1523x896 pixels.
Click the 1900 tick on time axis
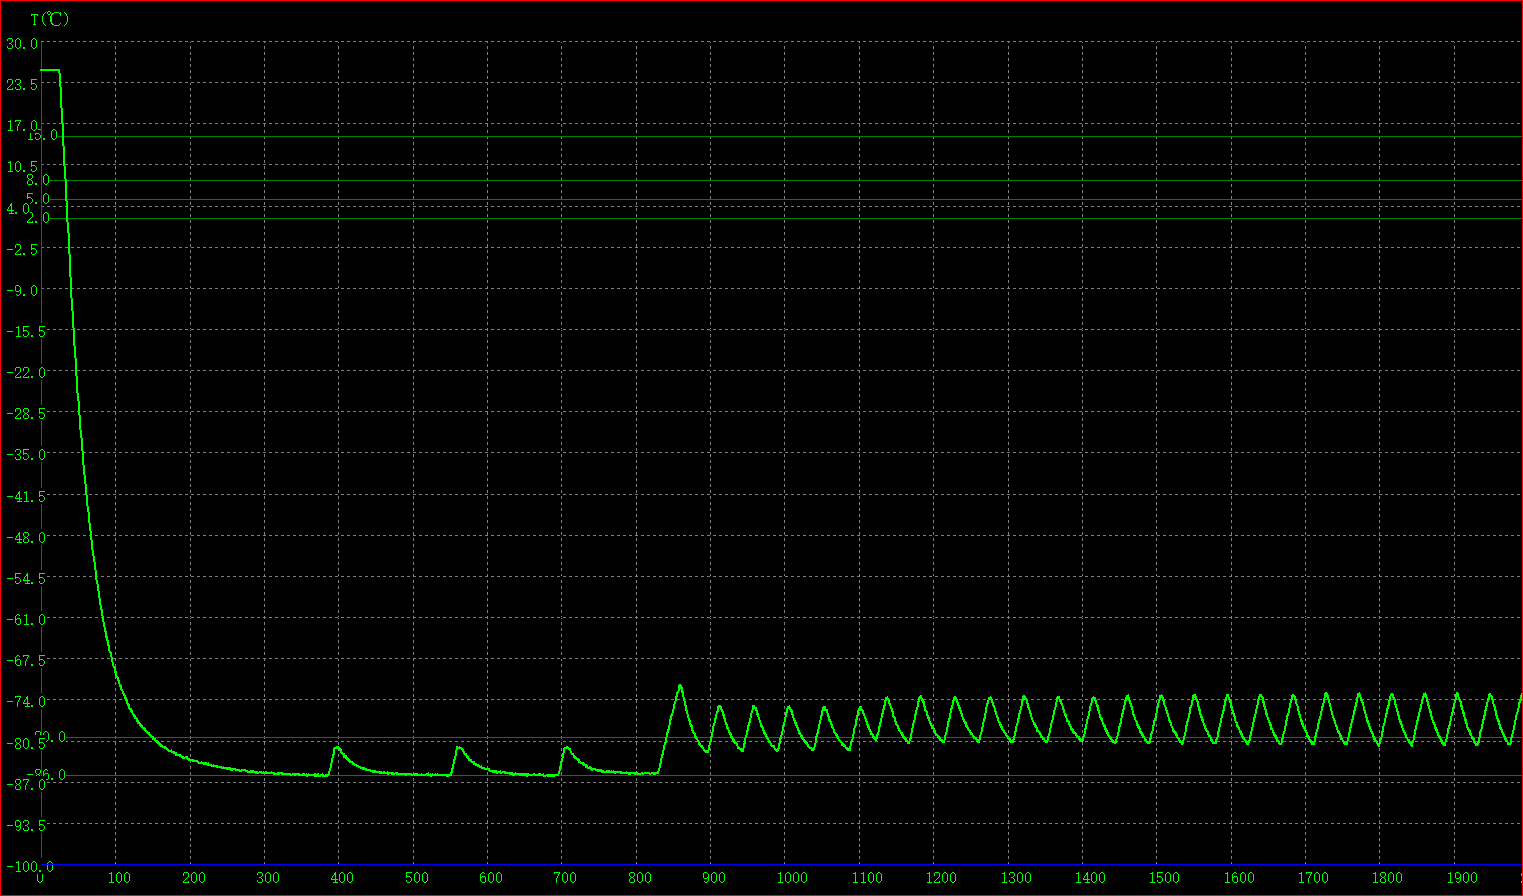pyautogui.click(x=1462, y=878)
